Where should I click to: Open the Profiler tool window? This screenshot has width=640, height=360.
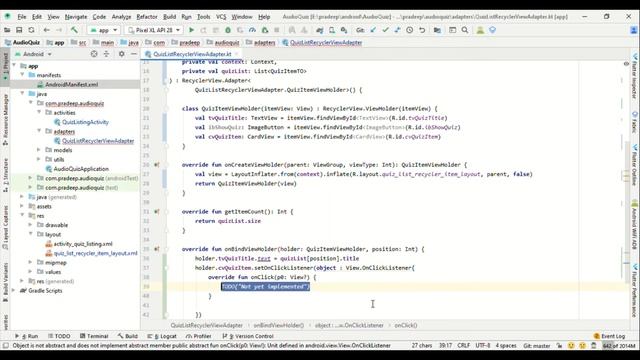(x=199, y=336)
